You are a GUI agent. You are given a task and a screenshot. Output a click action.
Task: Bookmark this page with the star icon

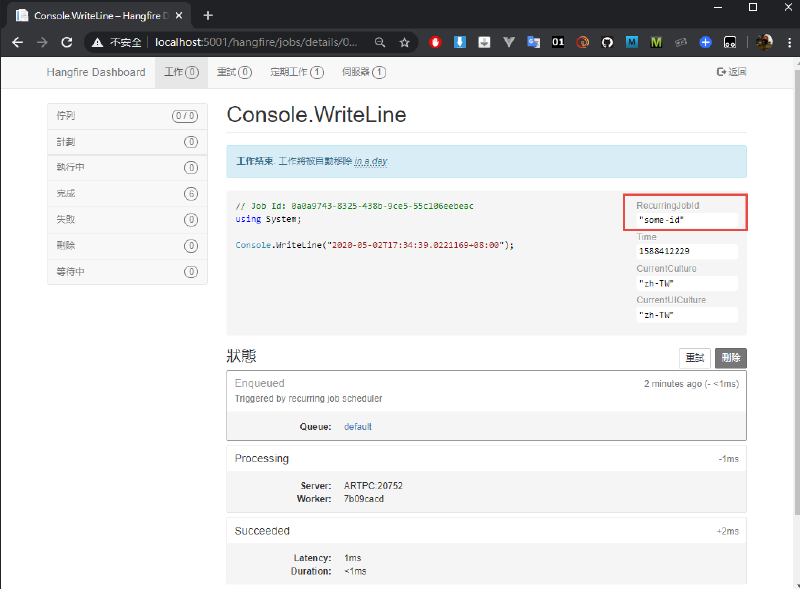tap(405, 43)
